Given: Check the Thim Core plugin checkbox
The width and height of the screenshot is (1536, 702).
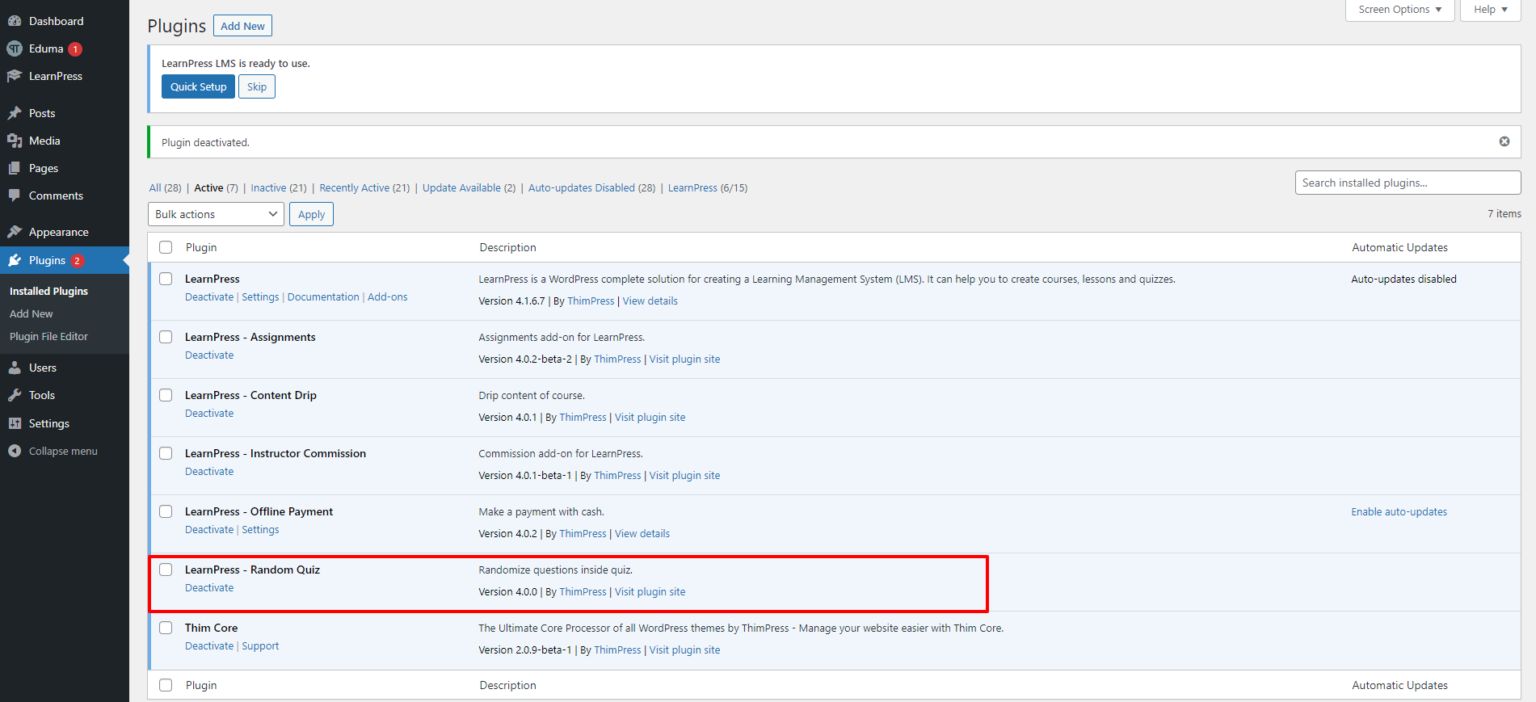Looking at the screenshot, I should [166, 628].
